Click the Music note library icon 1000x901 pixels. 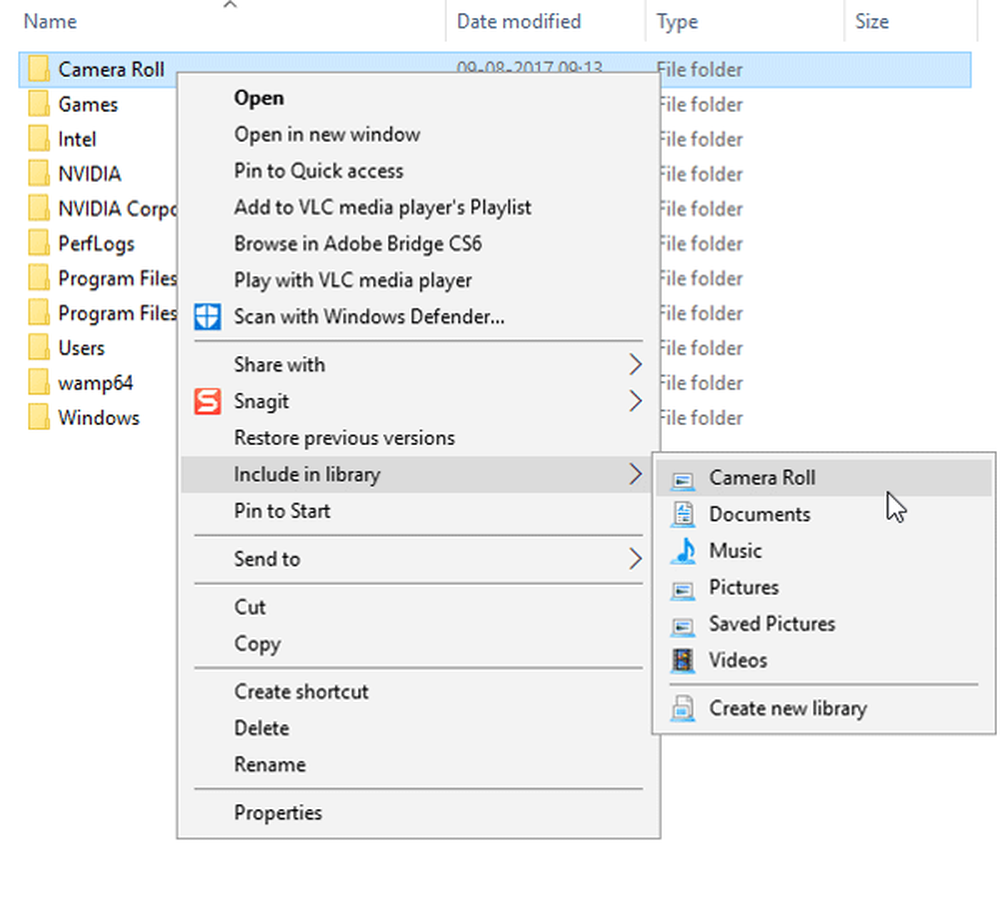tap(684, 551)
